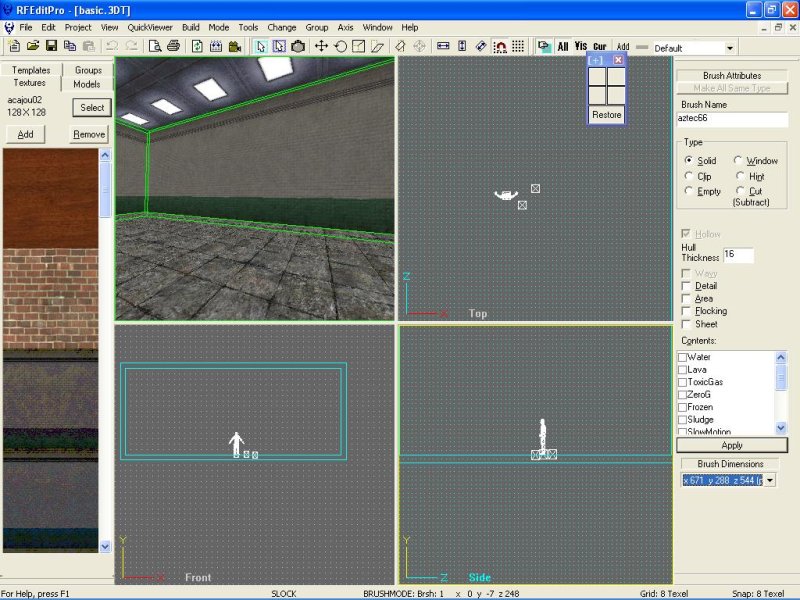The width and height of the screenshot is (800, 600).
Task: Click the Contents list scrollbar down arrow
Action: tap(781, 427)
